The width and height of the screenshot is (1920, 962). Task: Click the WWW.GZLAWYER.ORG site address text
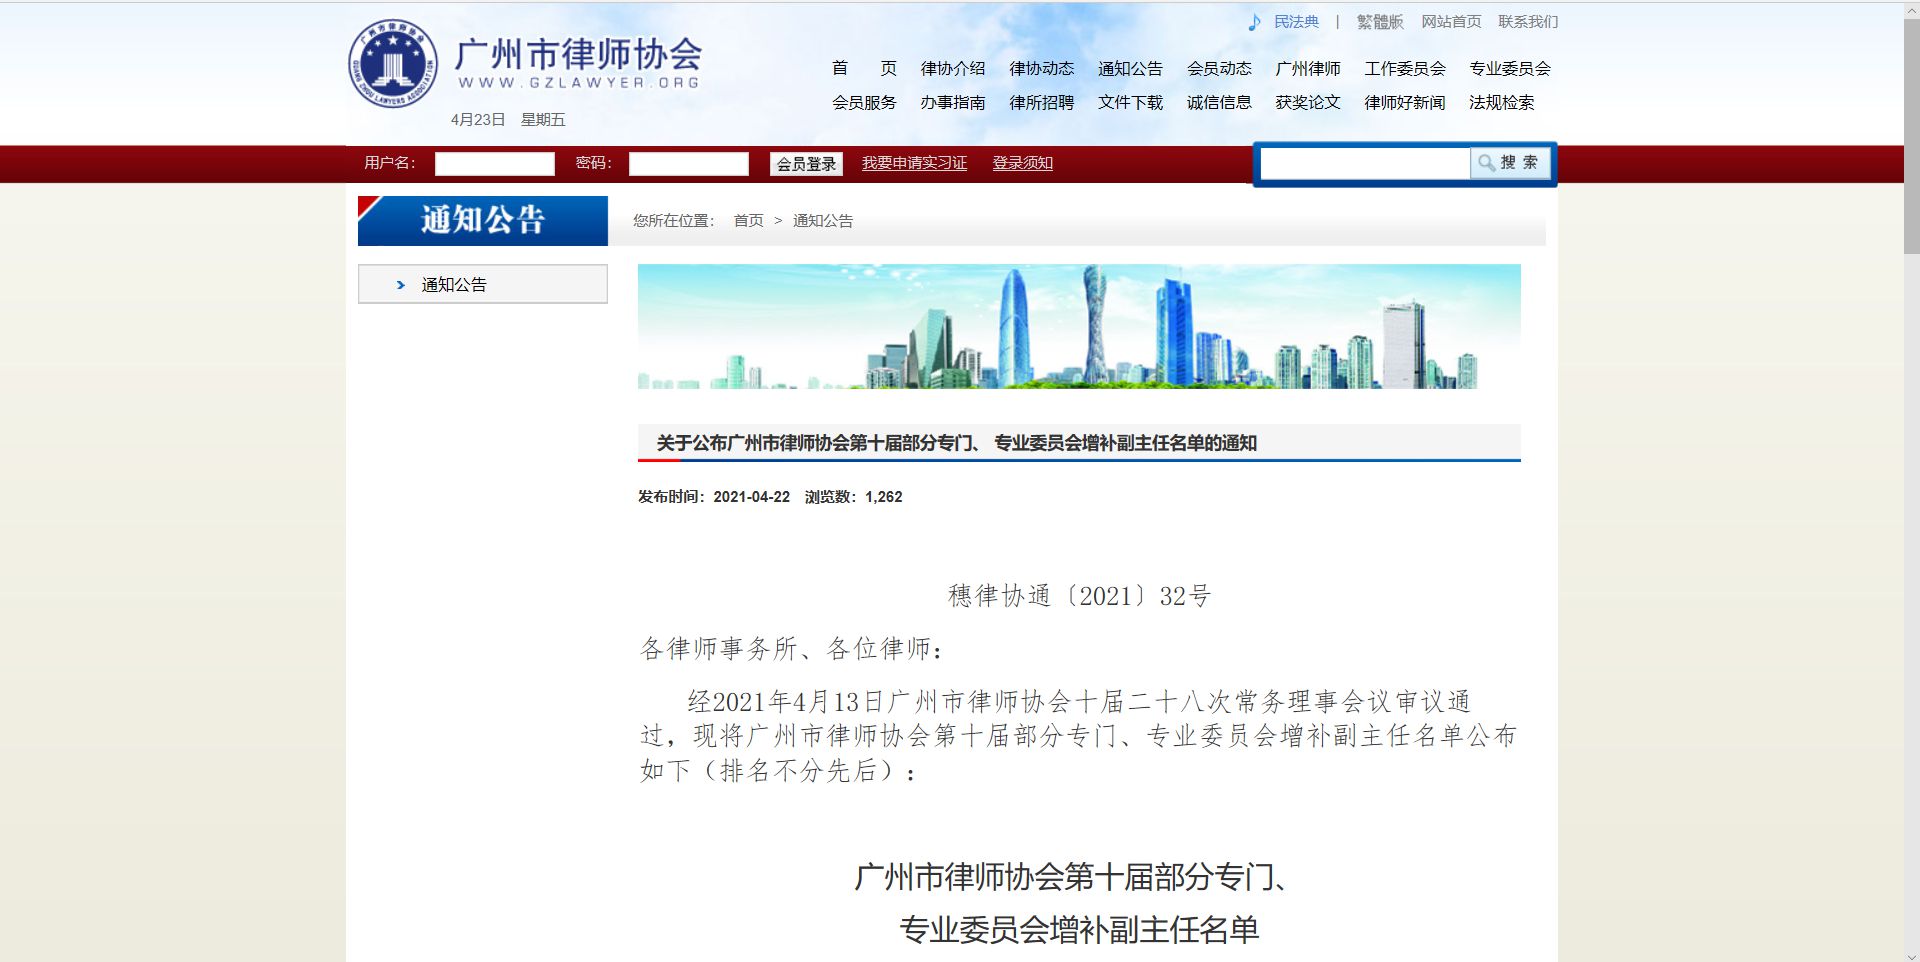(578, 83)
